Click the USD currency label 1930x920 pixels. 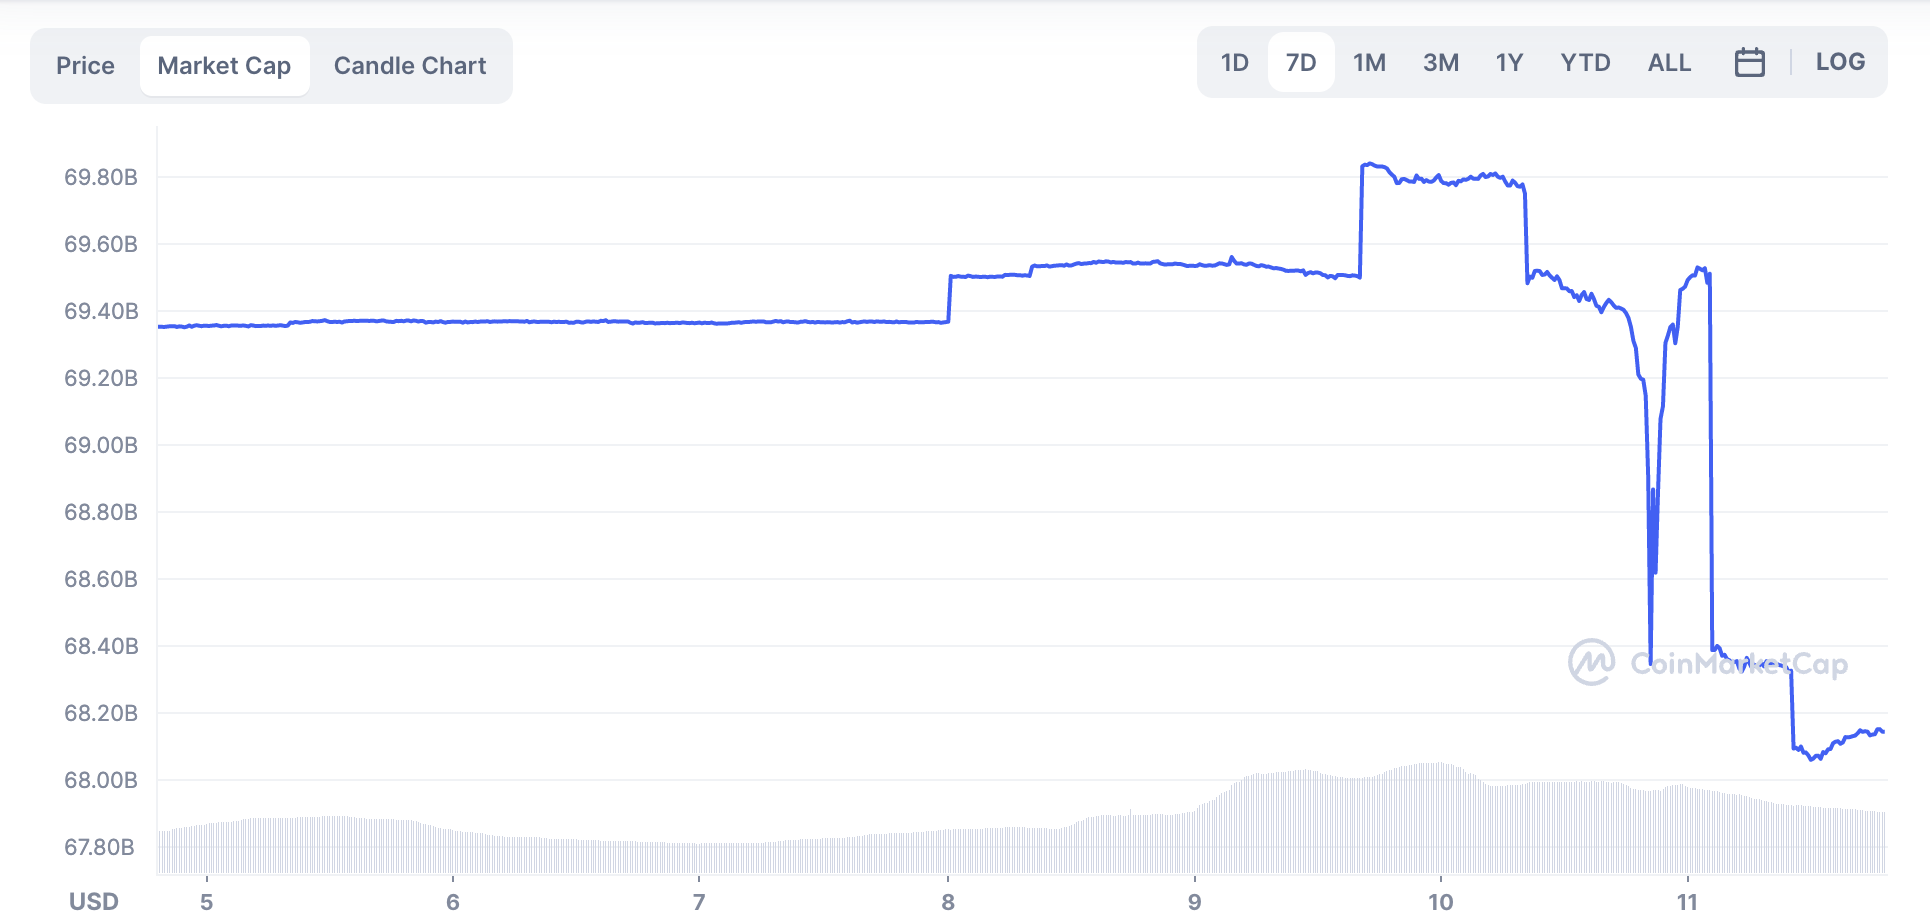click(94, 902)
